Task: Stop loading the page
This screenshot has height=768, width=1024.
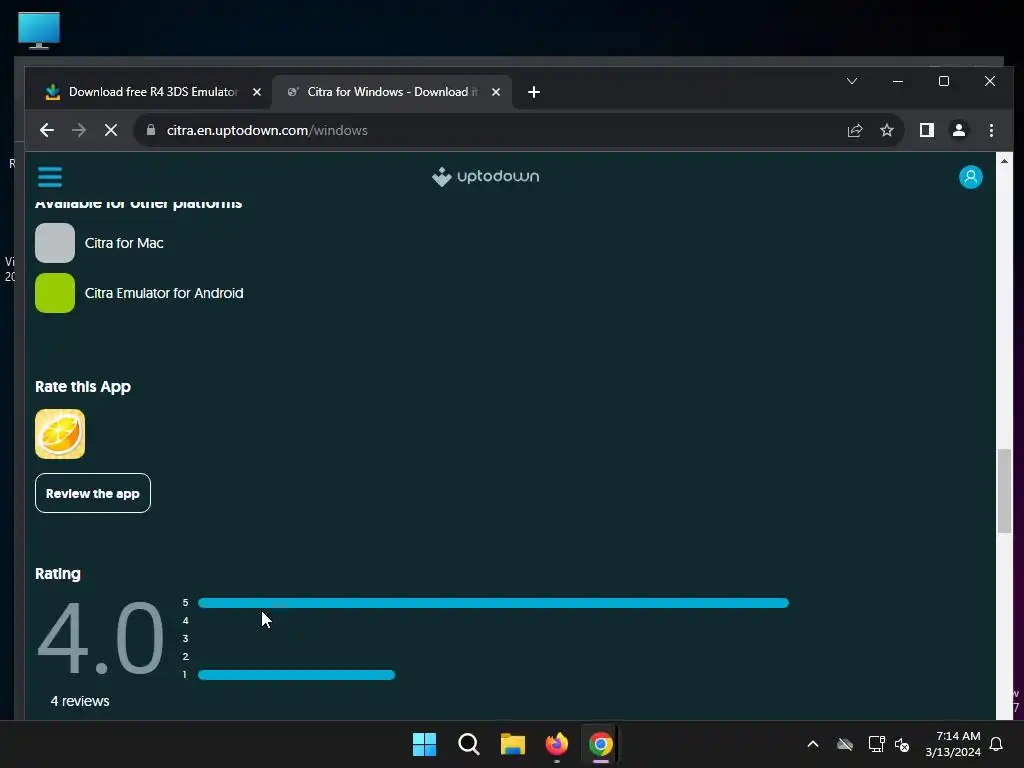Action: pyautogui.click(x=111, y=131)
